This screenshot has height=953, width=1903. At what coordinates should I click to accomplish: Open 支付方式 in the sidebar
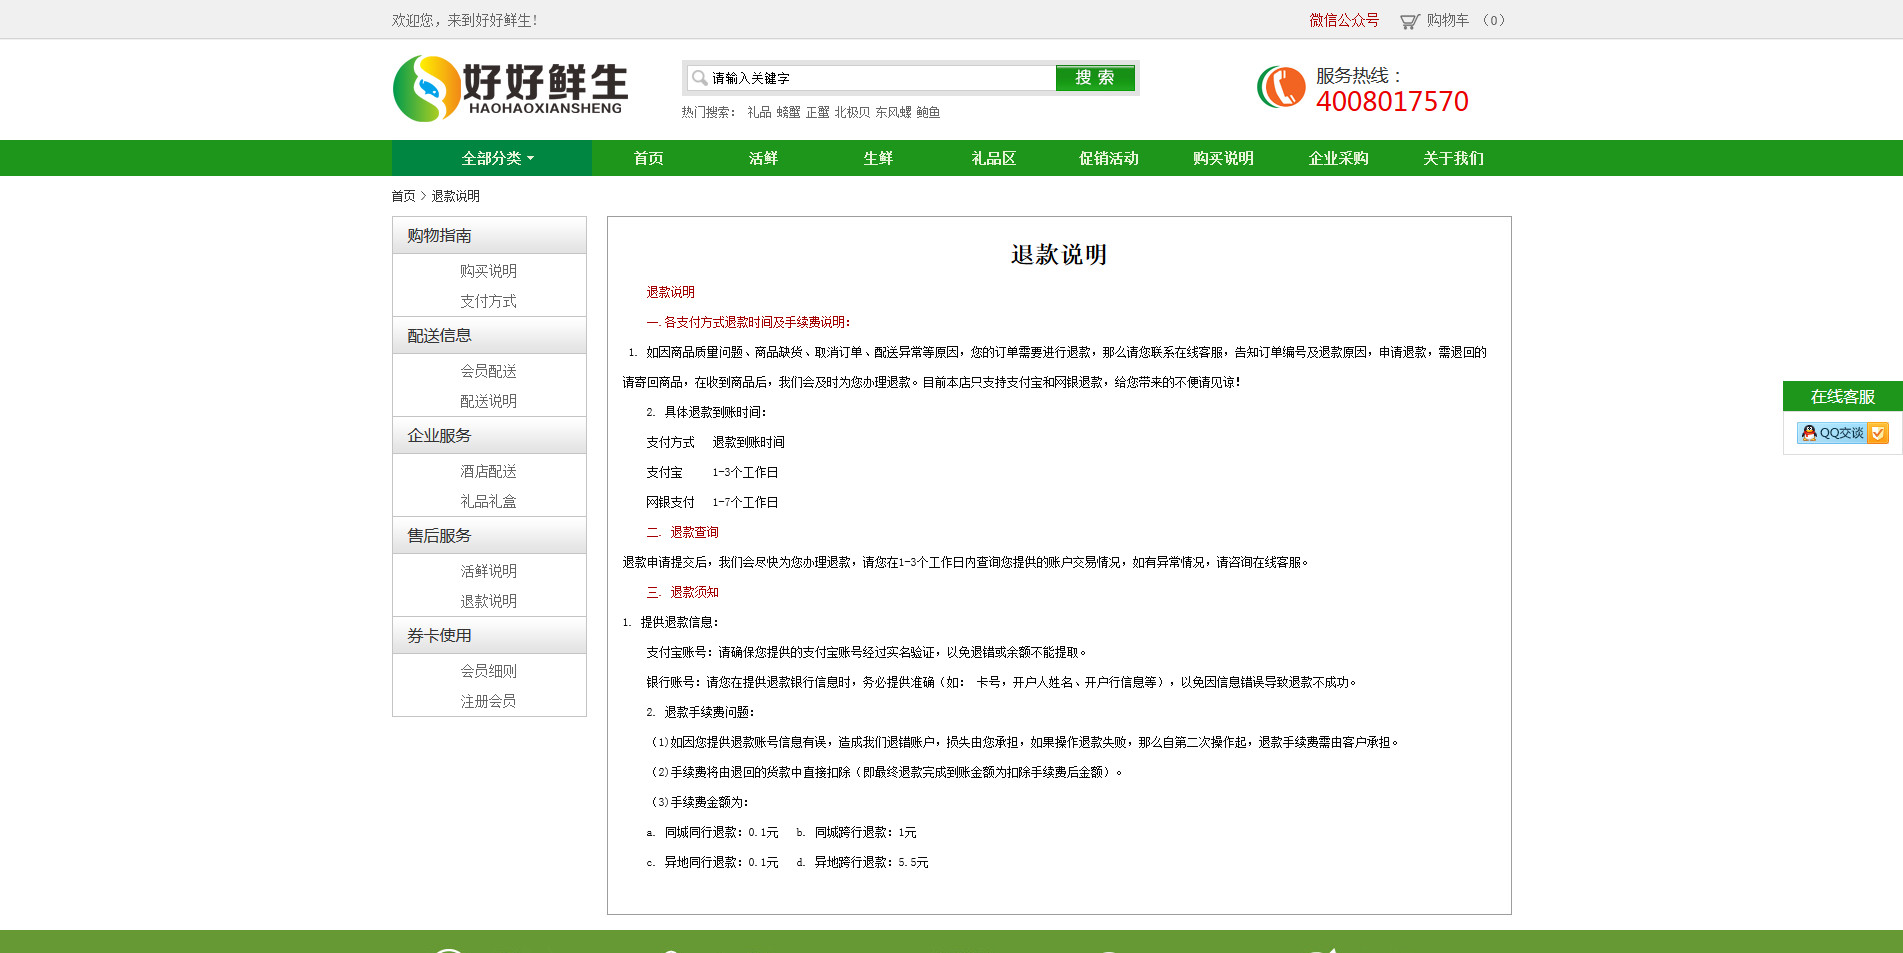click(x=488, y=301)
